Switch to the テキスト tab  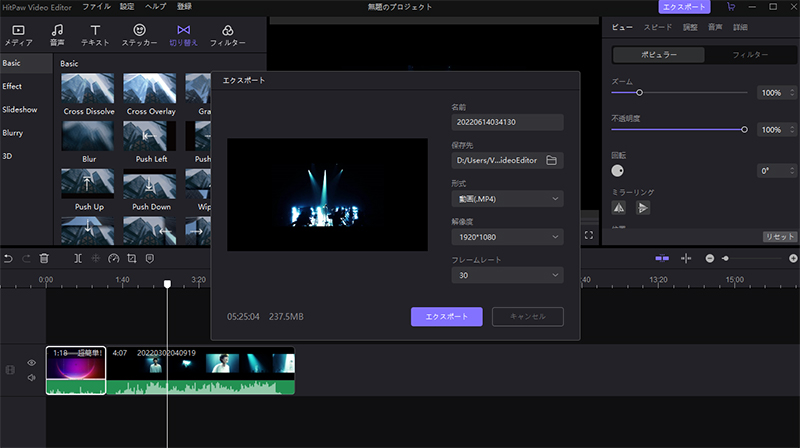pos(95,36)
